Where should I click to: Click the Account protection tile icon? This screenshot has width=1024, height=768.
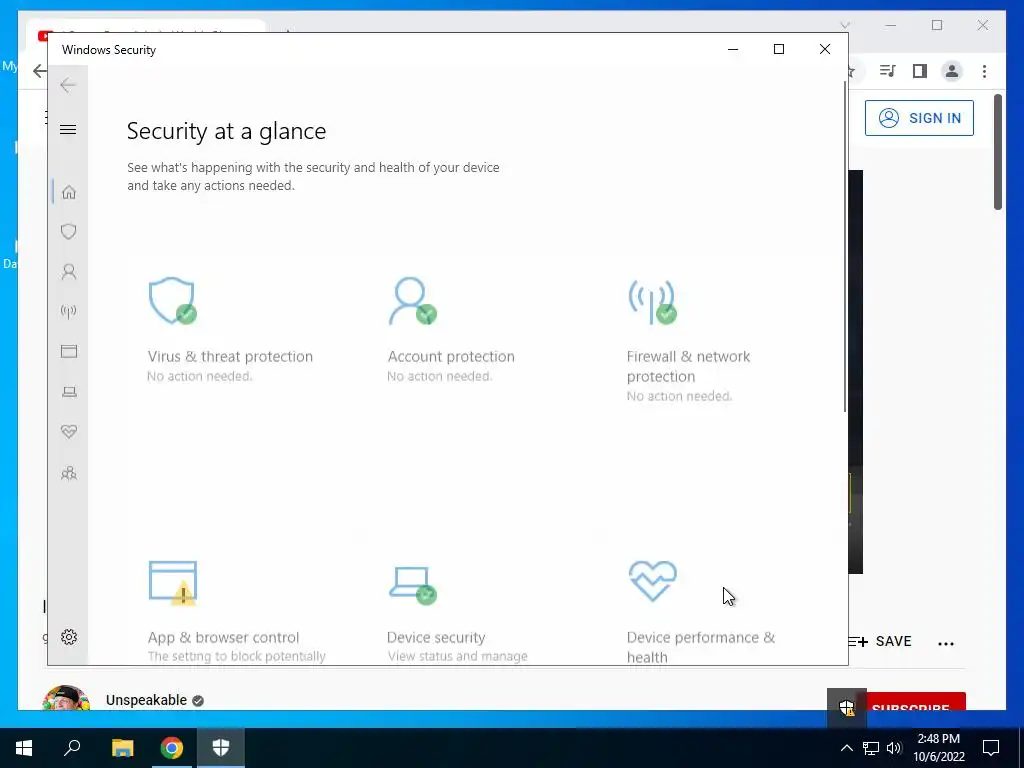413,300
